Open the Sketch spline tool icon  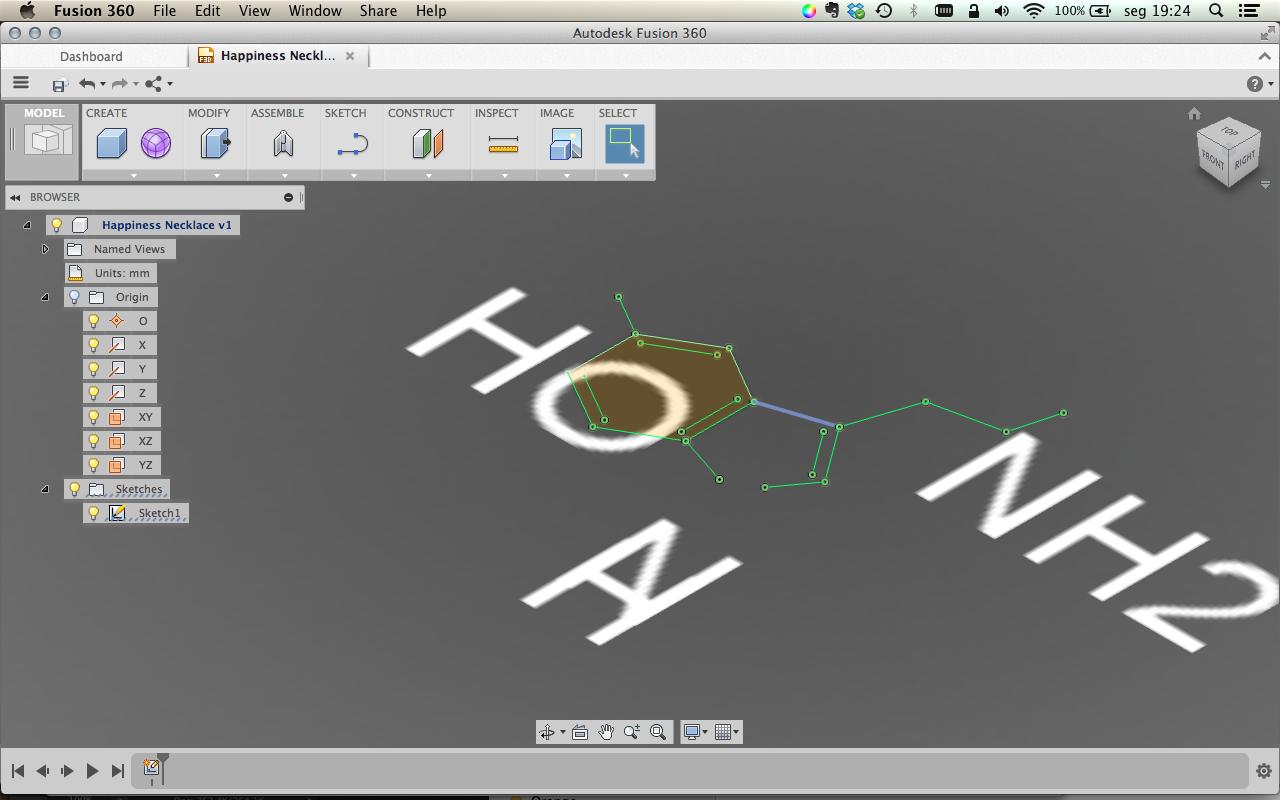tap(353, 145)
